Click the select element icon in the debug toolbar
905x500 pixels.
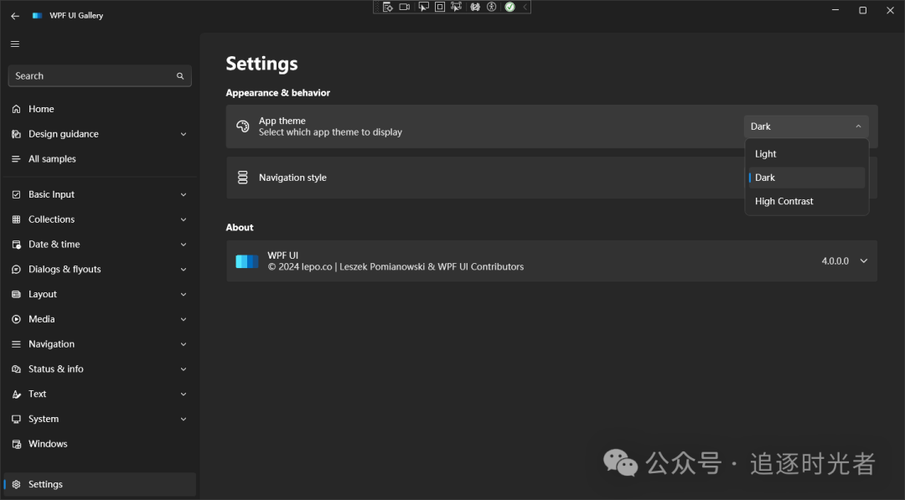pyautogui.click(x=423, y=7)
